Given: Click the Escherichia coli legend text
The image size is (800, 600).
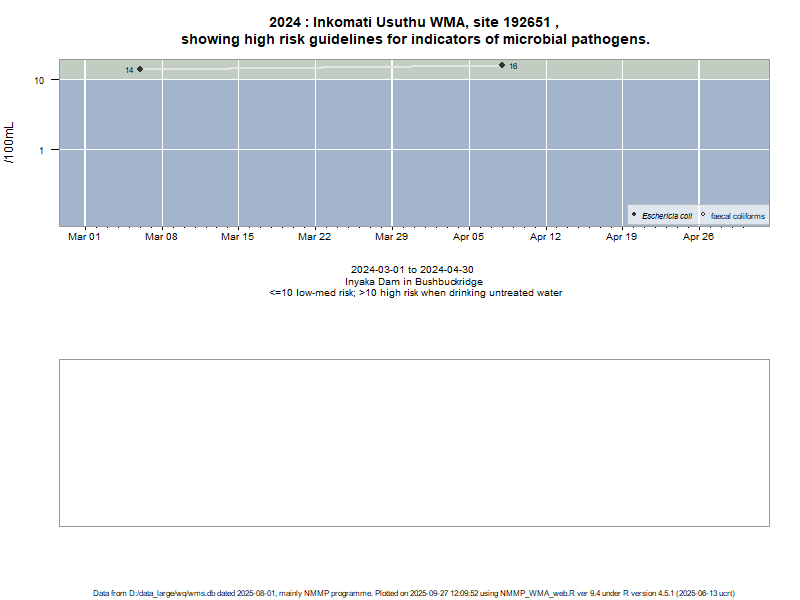Looking at the screenshot, I should 667,216.
